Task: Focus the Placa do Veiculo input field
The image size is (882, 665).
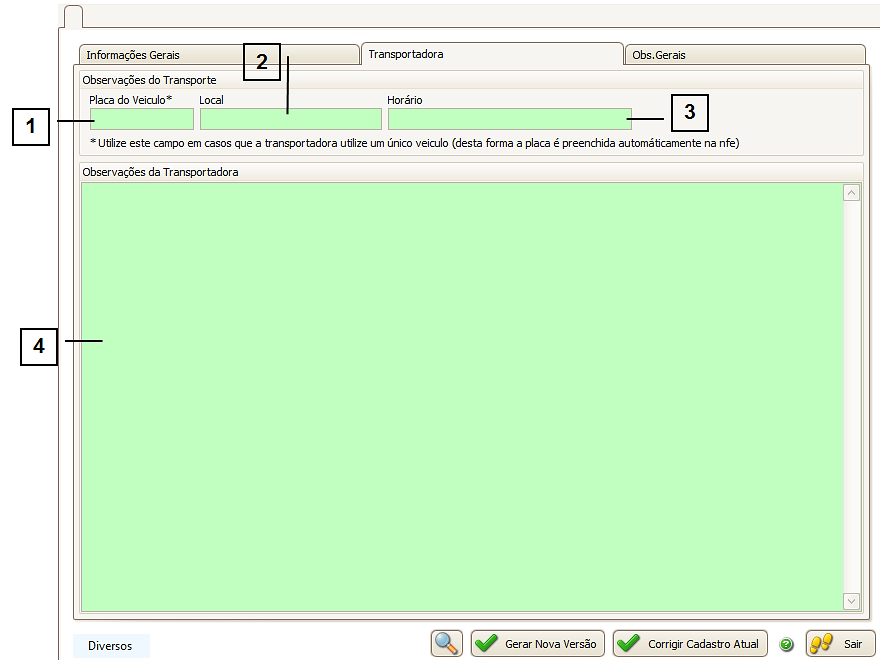Action: [x=141, y=119]
